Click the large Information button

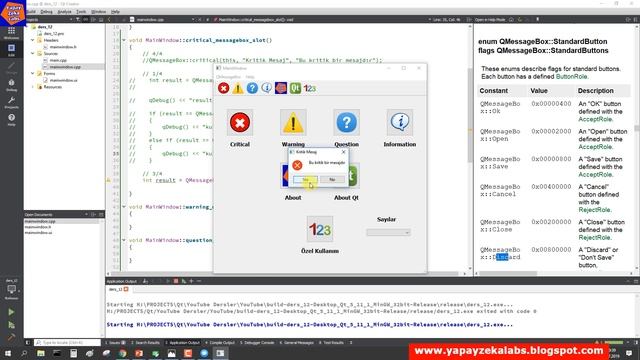pos(400,122)
